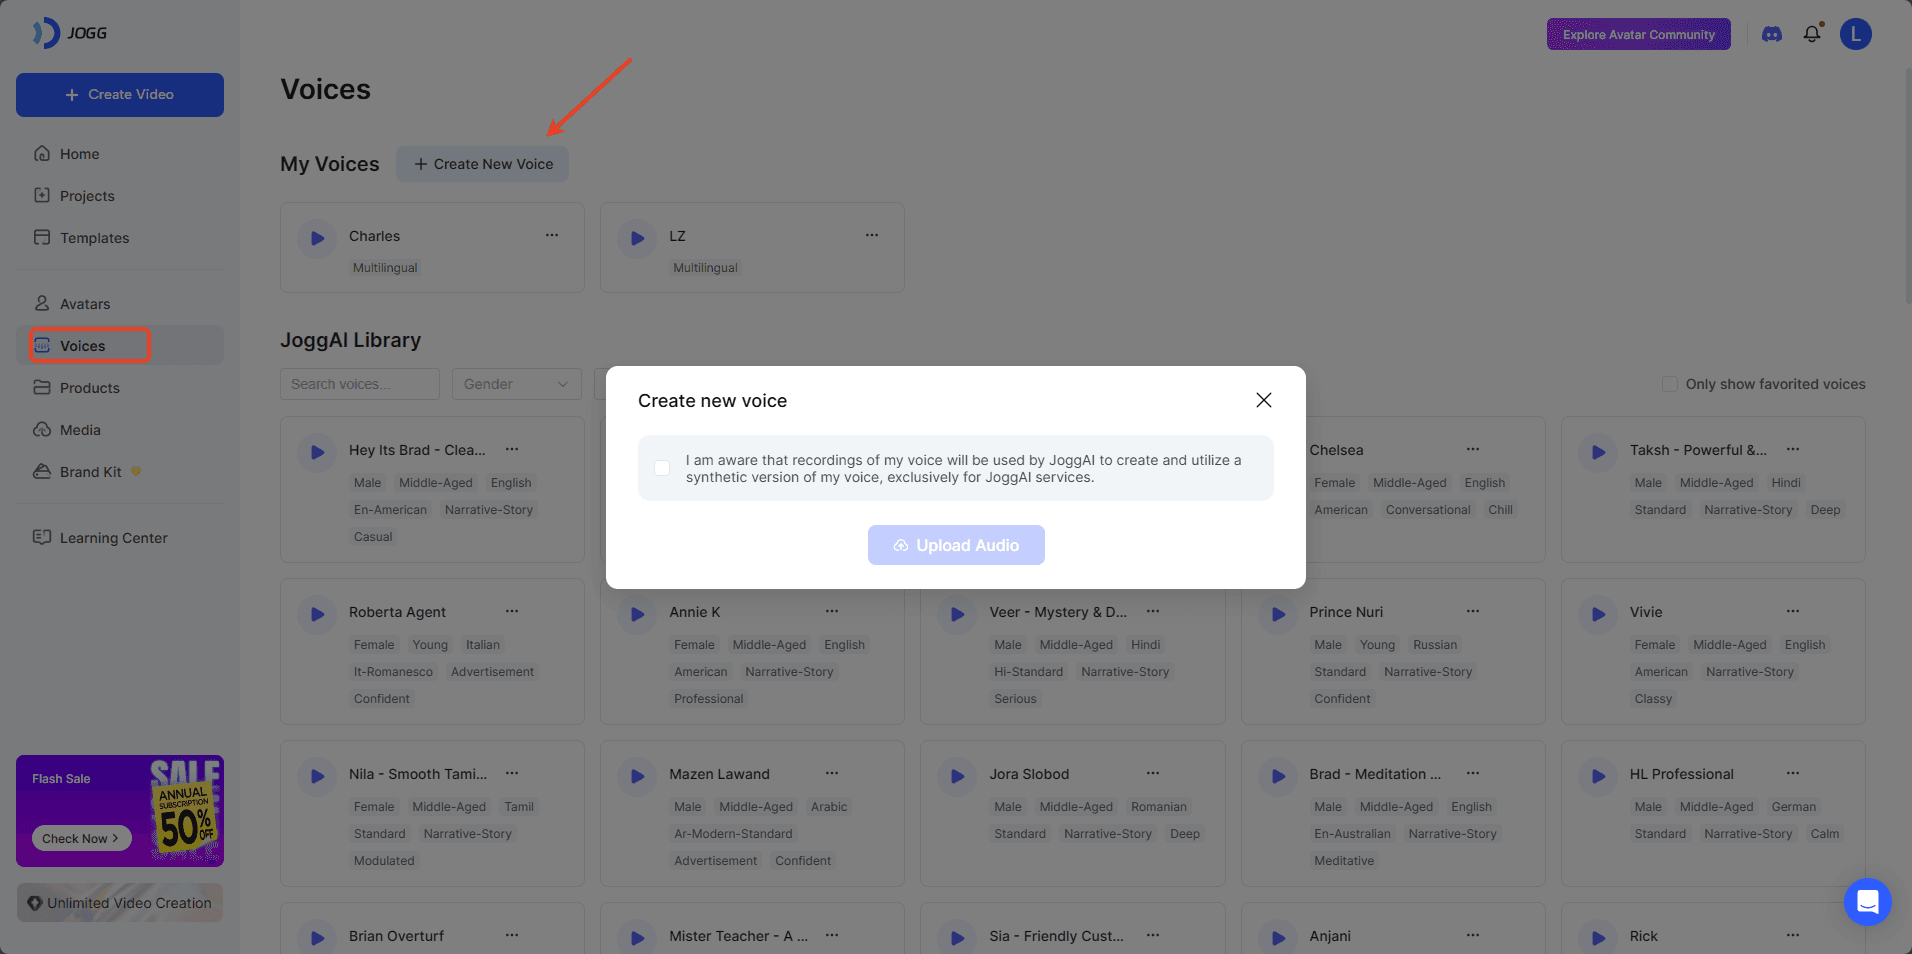Check the voice consent agreement checkbox
The height and width of the screenshot is (954, 1912).
(x=662, y=468)
